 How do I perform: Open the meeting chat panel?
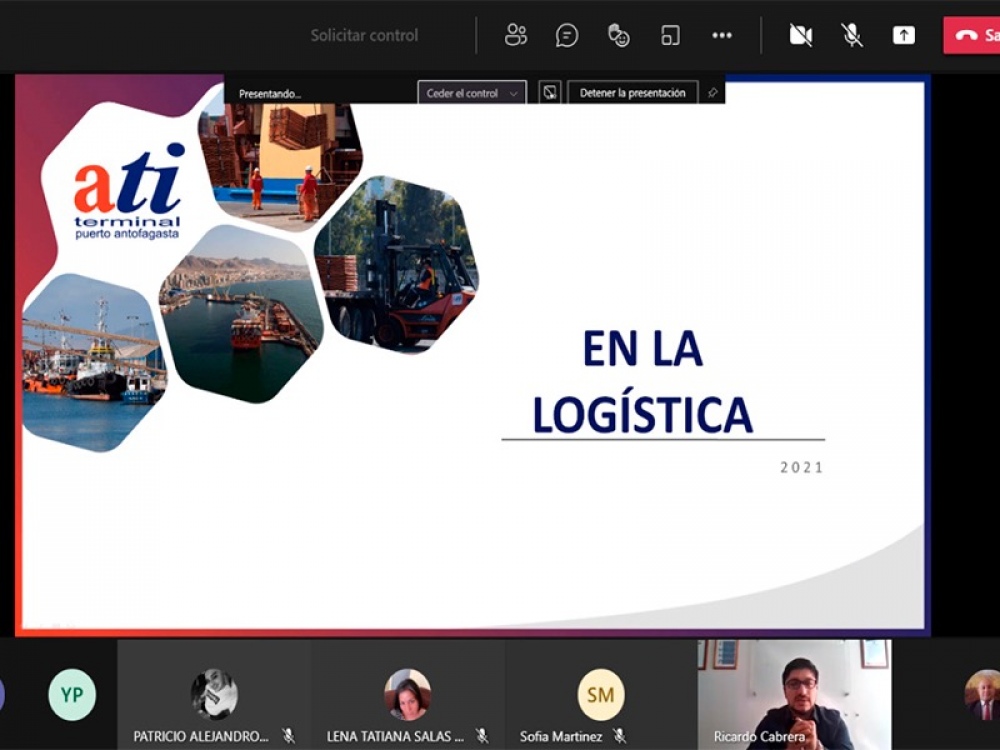point(567,35)
